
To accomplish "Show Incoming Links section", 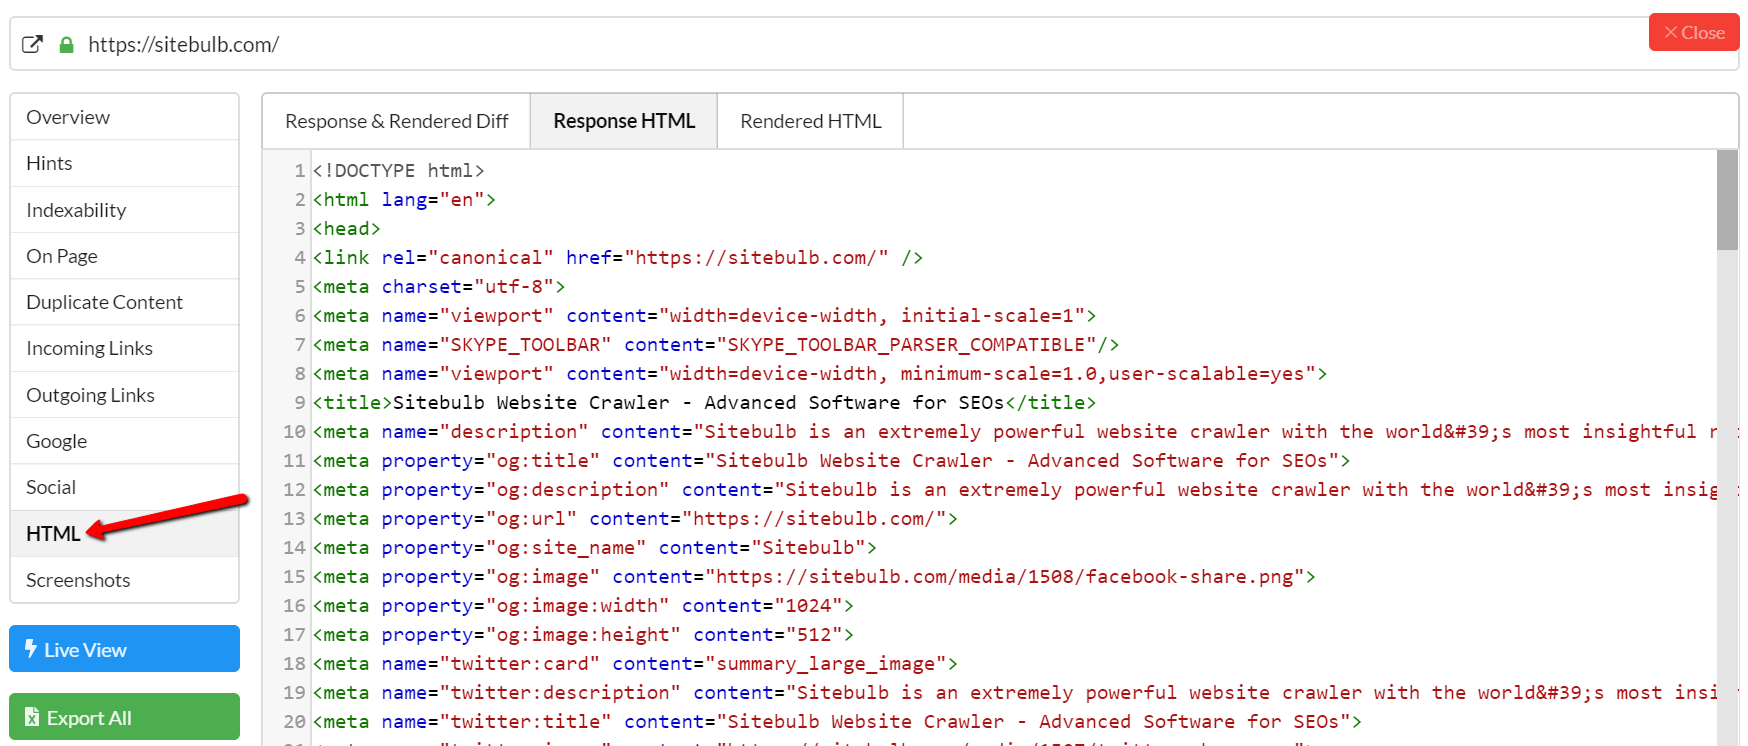I will (89, 348).
